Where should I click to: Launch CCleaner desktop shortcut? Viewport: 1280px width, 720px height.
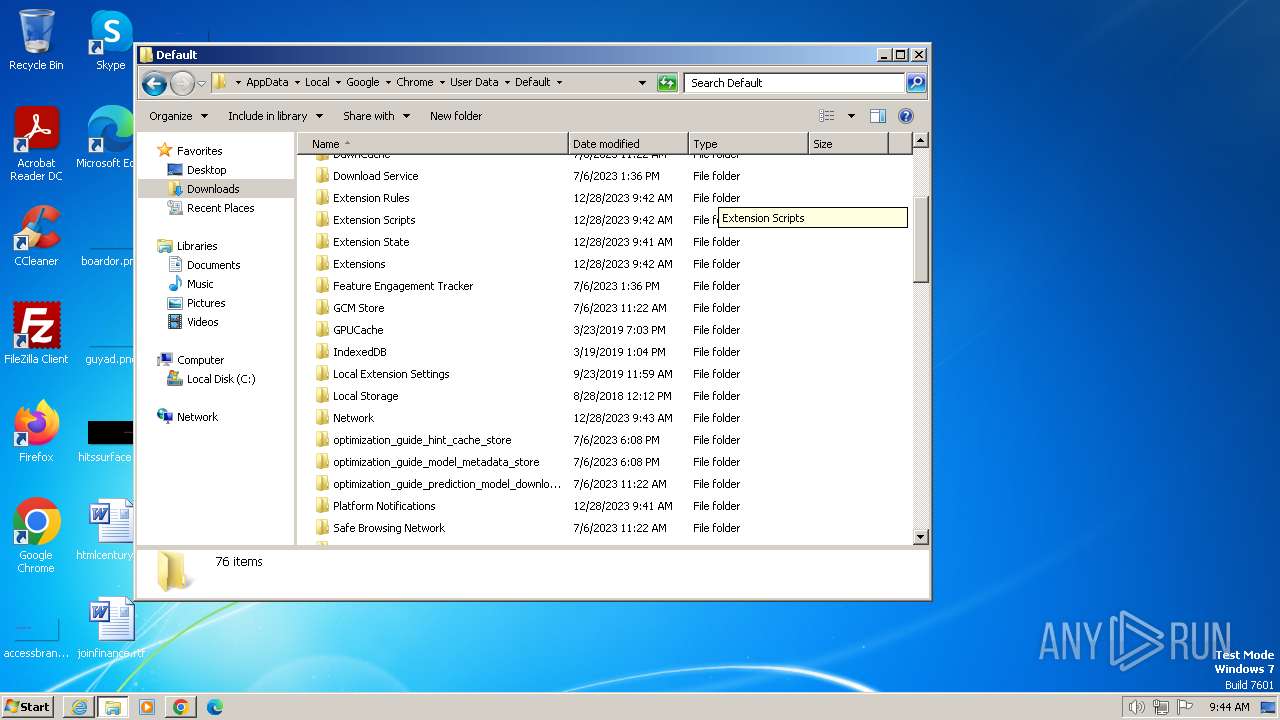36,236
